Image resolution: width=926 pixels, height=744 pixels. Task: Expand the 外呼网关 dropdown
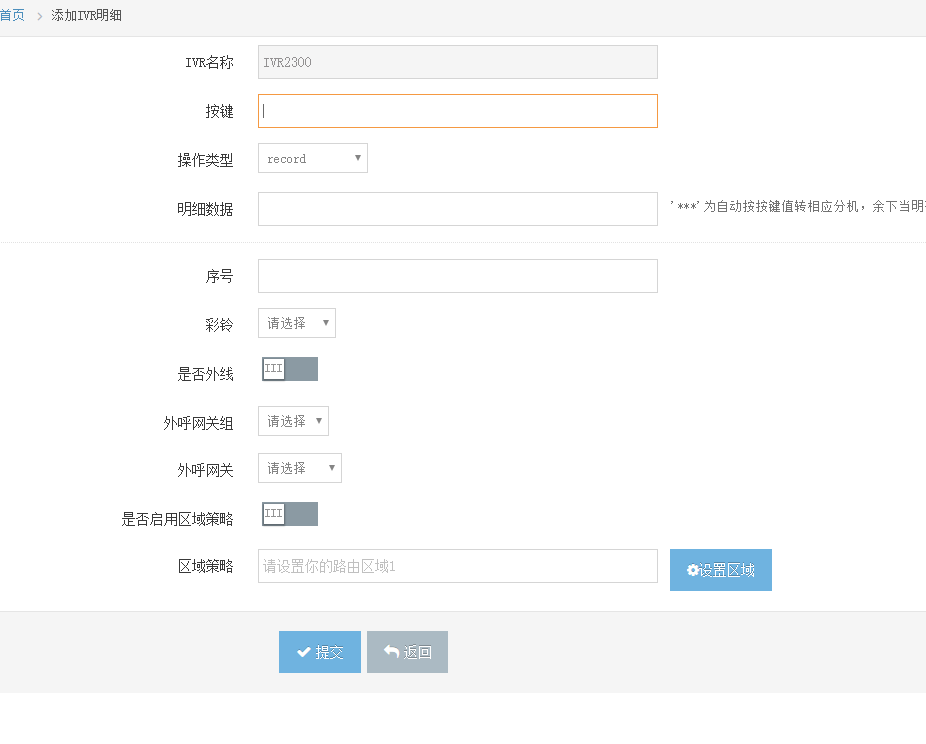coord(300,468)
